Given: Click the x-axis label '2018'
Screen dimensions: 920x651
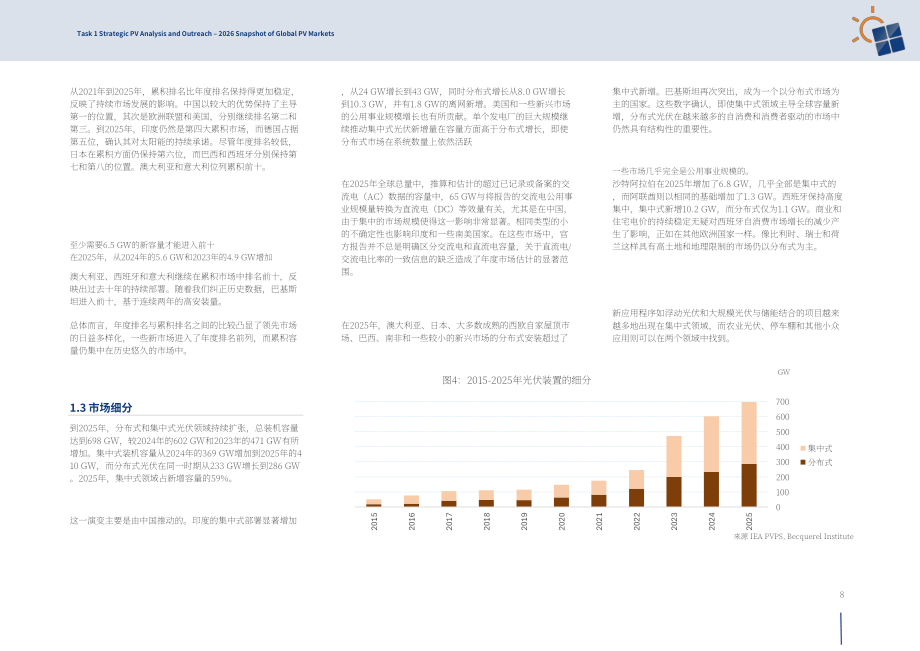Looking at the screenshot, I should click(487, 521).
